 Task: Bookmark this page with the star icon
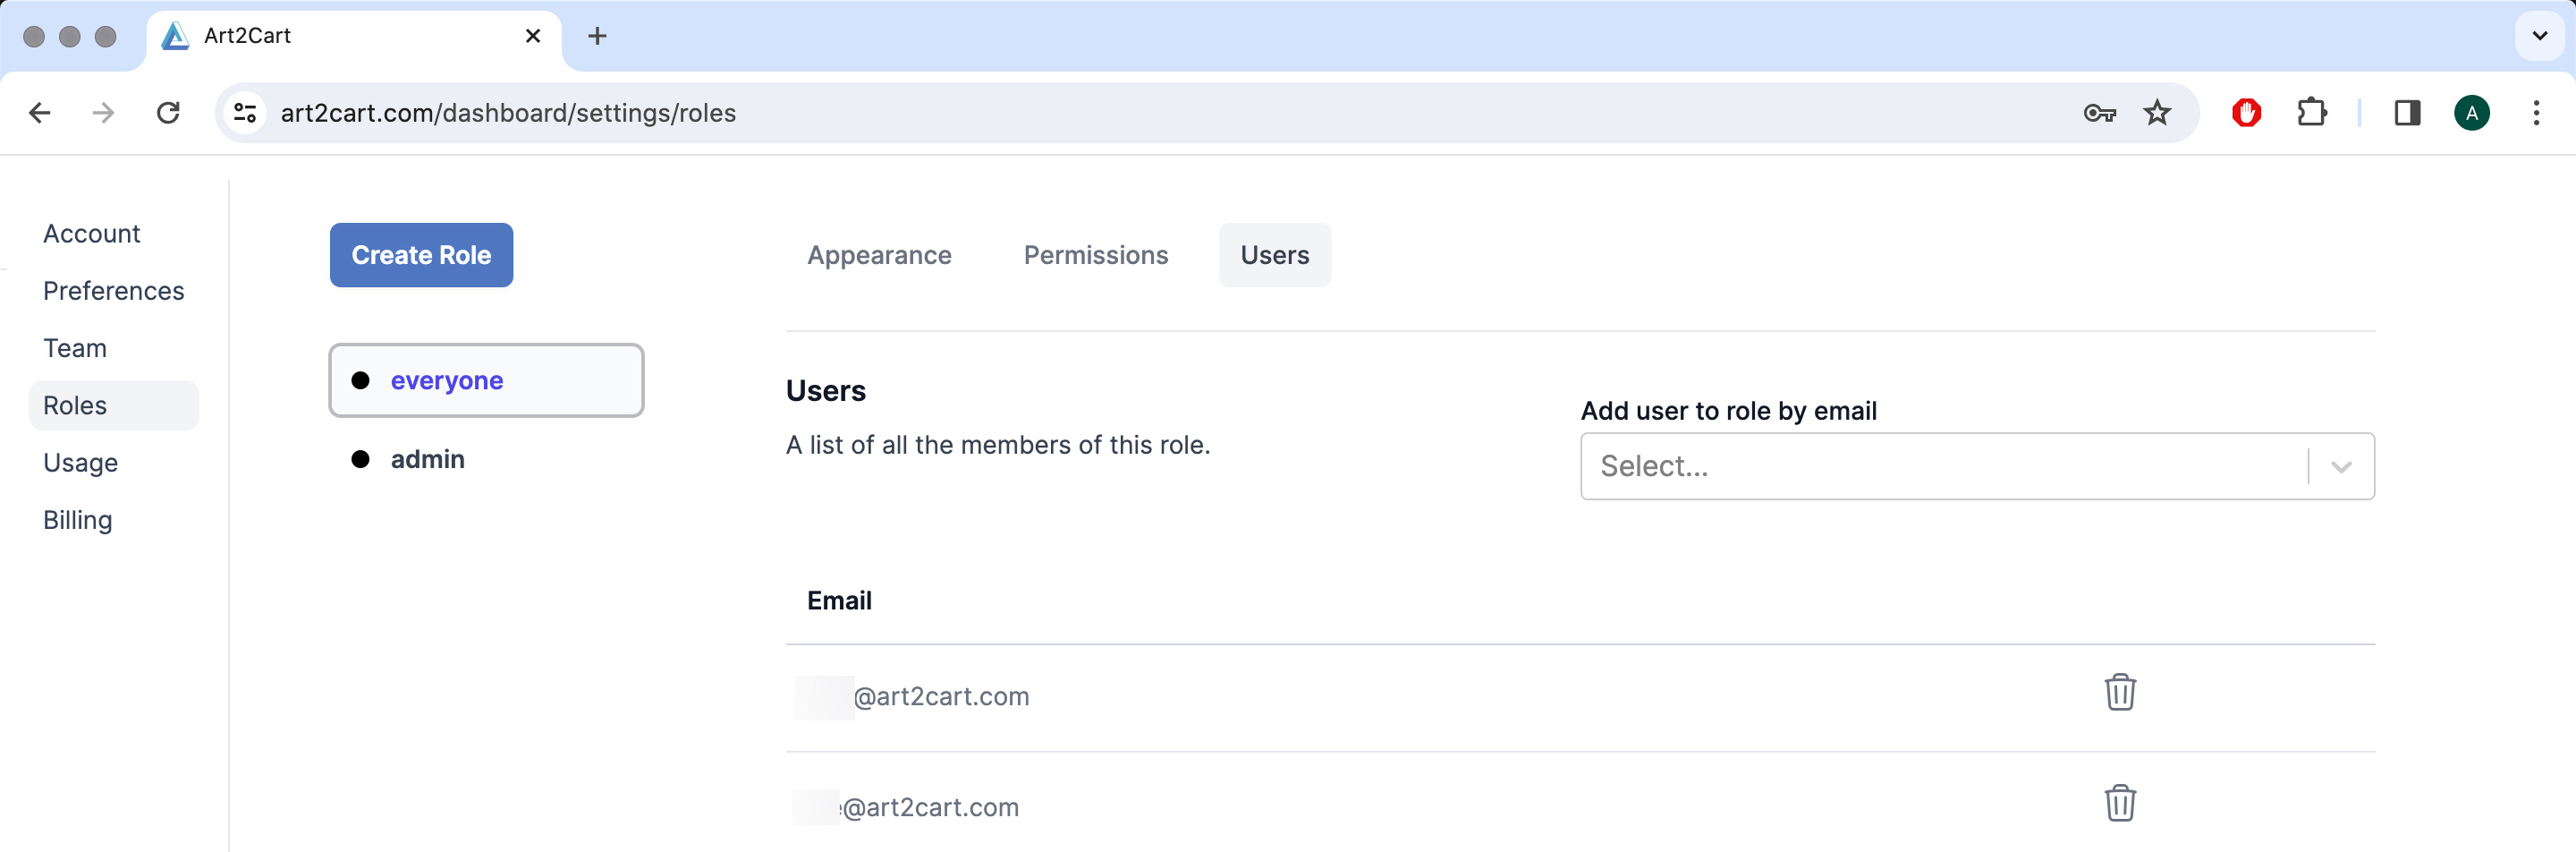coord(2157,113)
